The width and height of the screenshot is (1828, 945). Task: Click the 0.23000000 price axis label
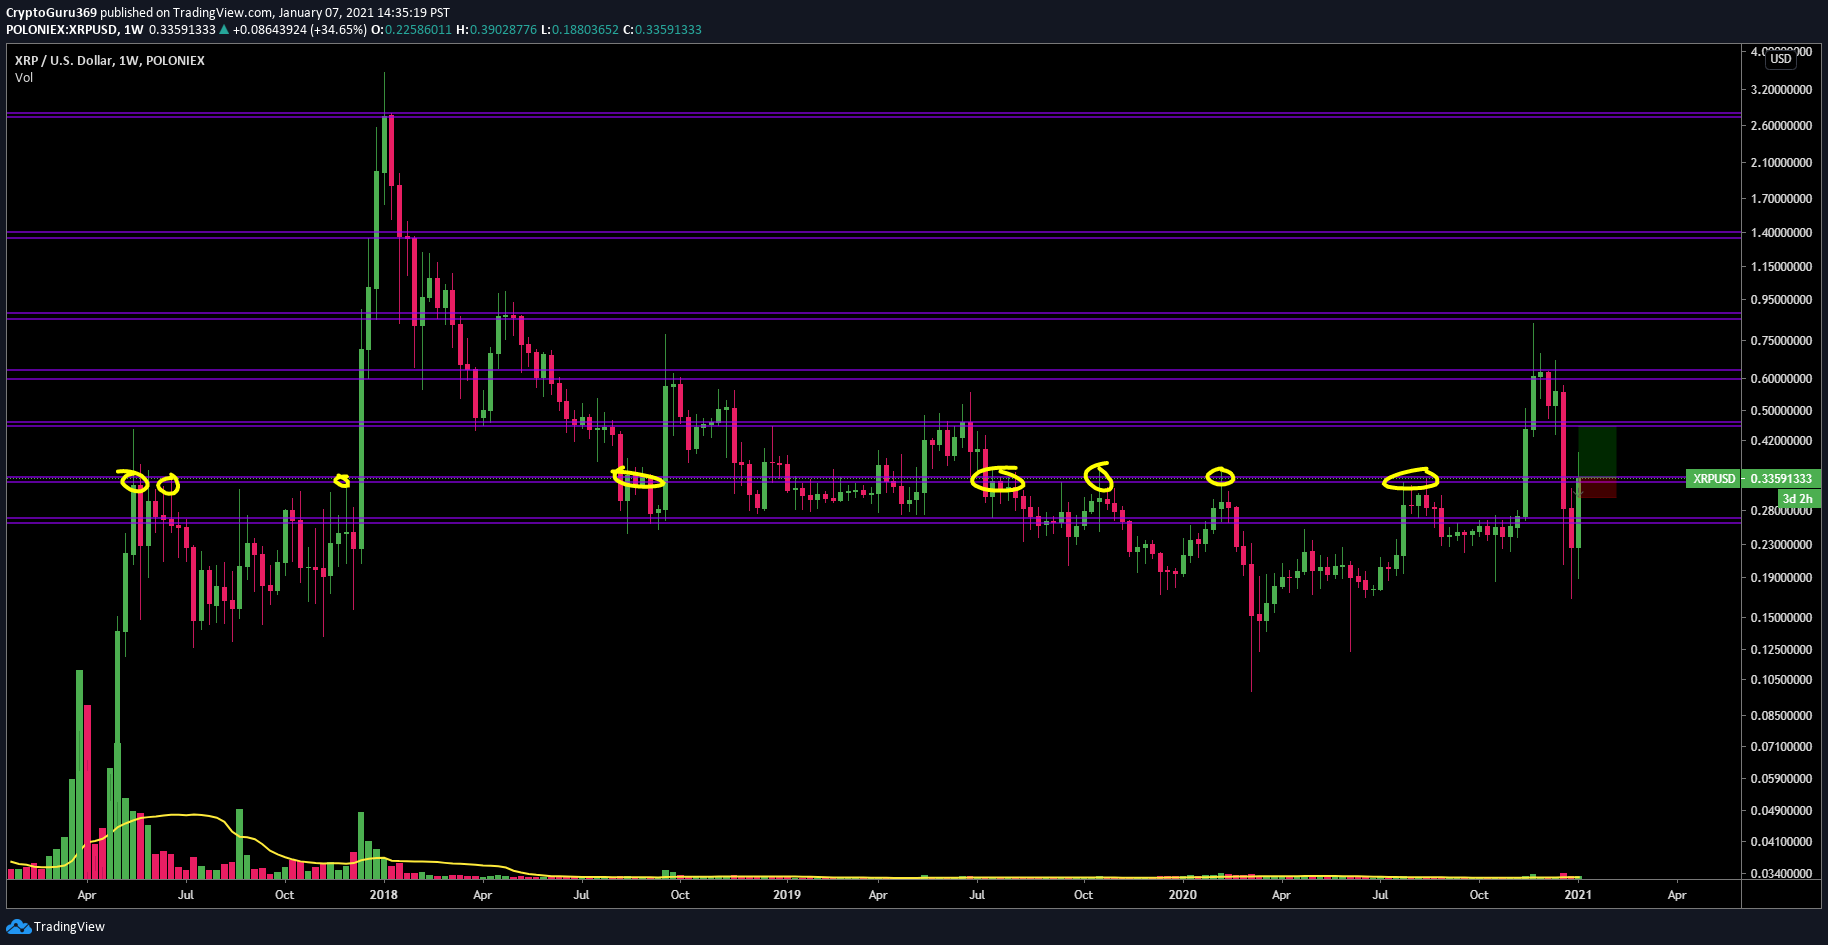[x=1781, y=545]
